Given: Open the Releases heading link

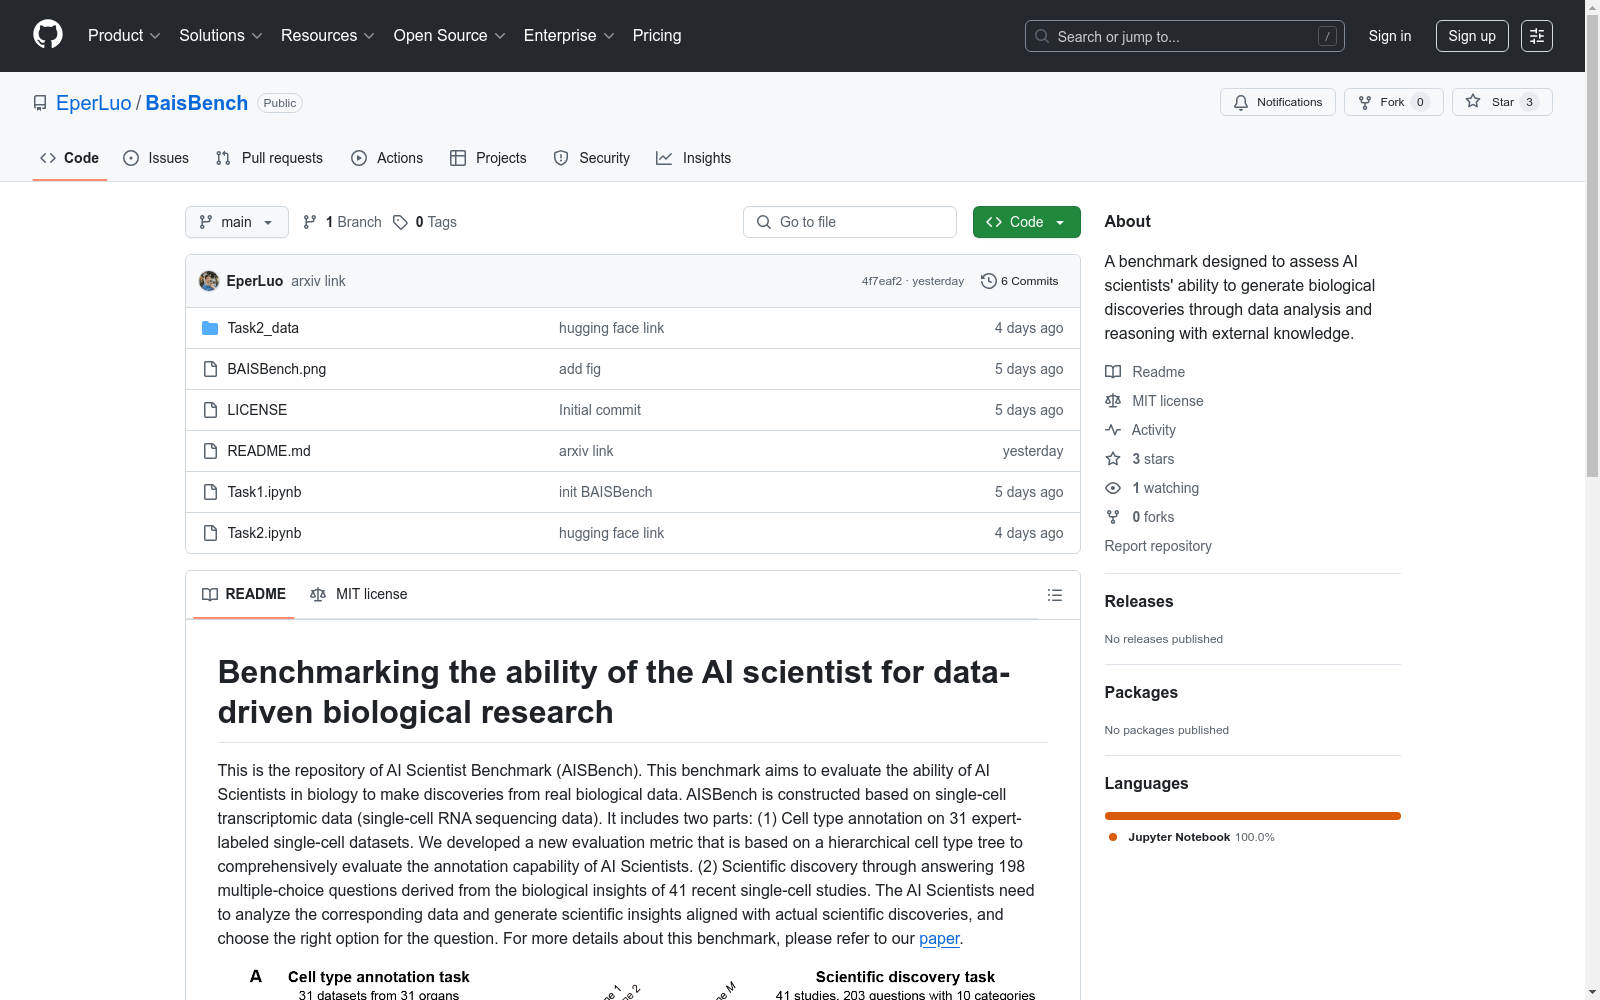Looking at the screenshot, I should click(1139, 601).
